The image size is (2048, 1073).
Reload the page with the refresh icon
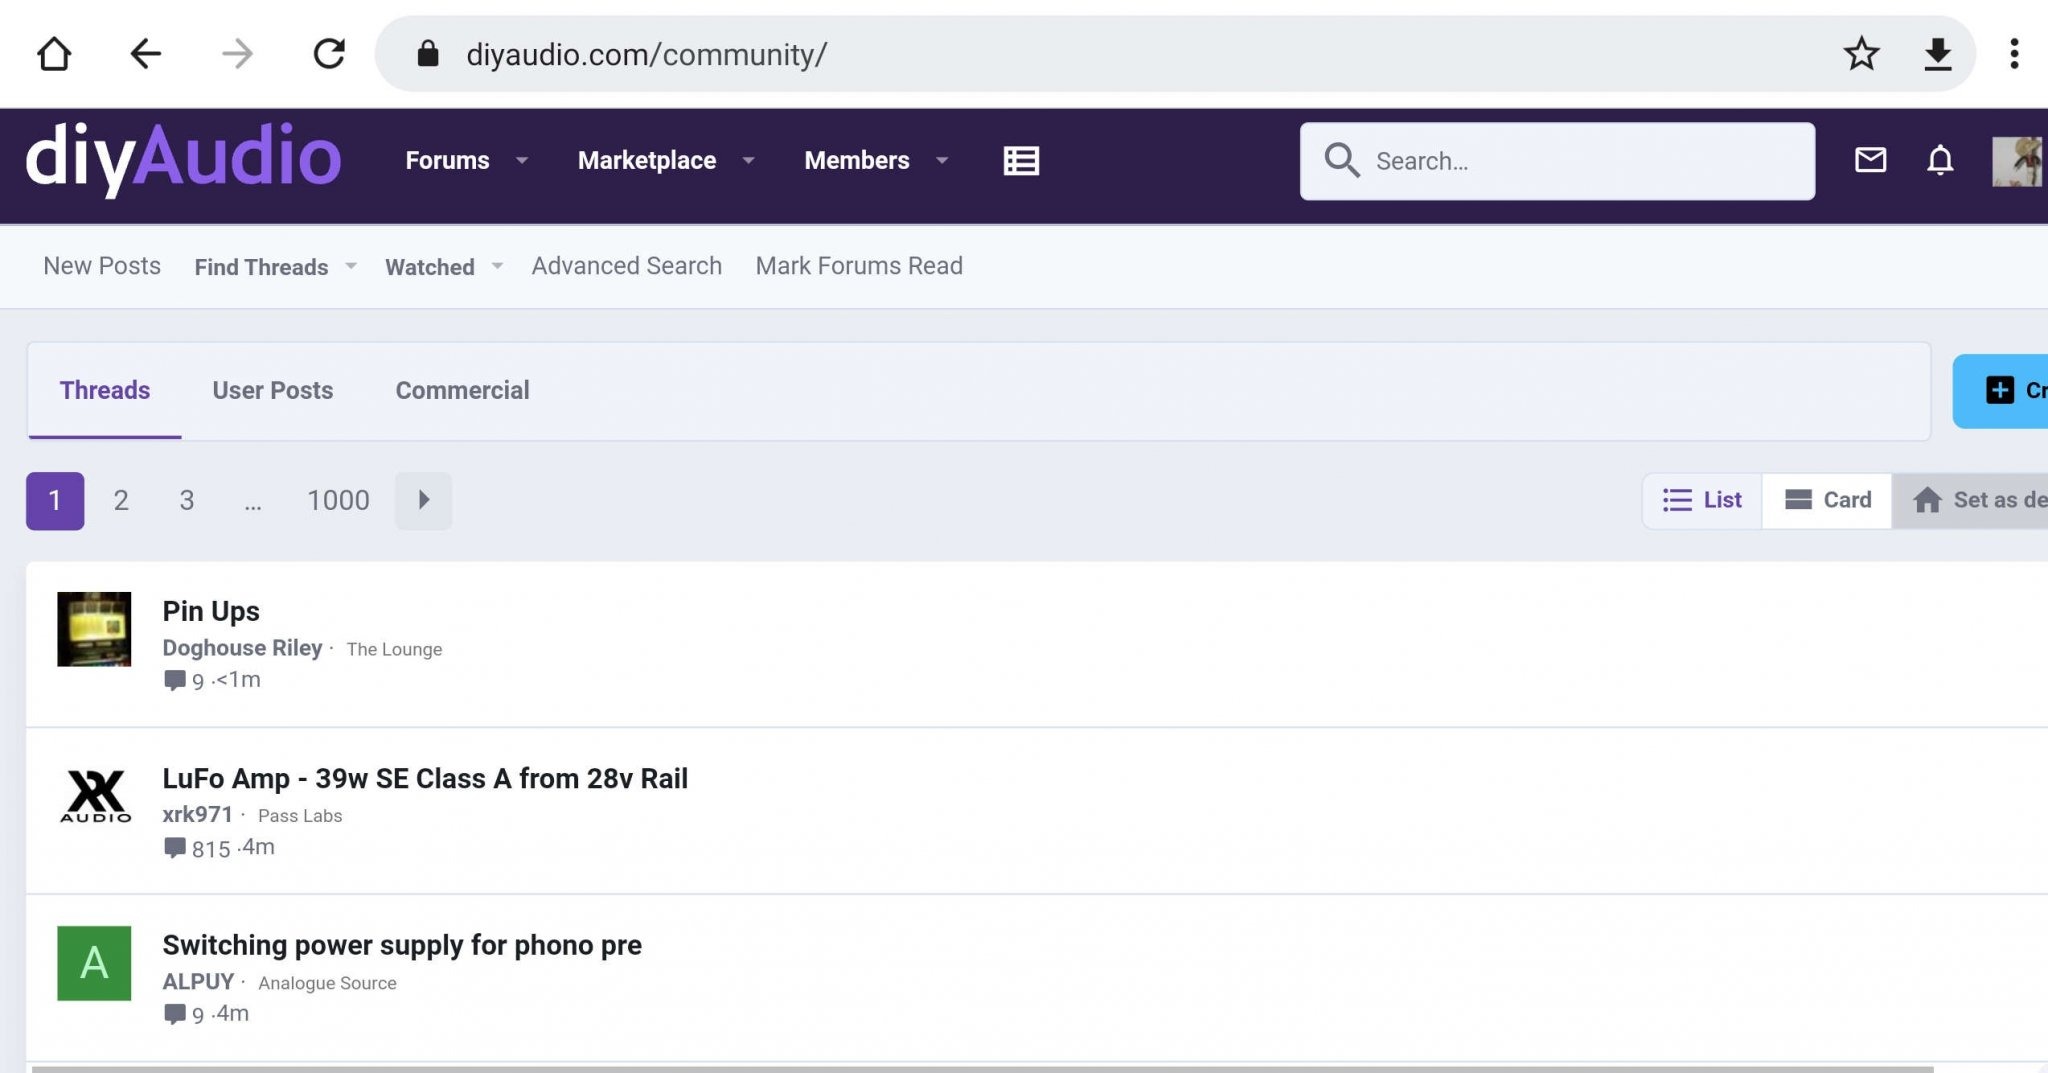329,54
